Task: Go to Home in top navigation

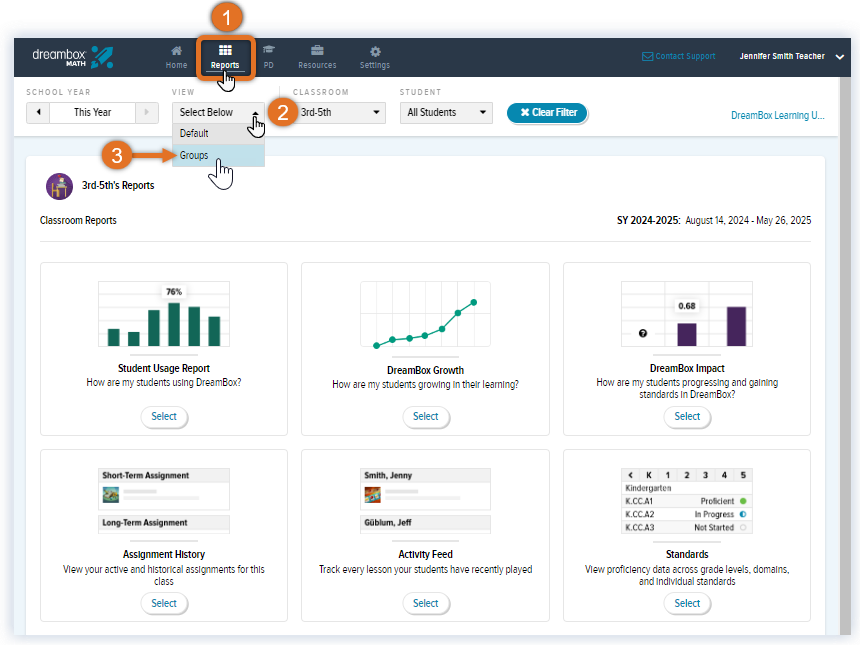Action: coord(176,57)
